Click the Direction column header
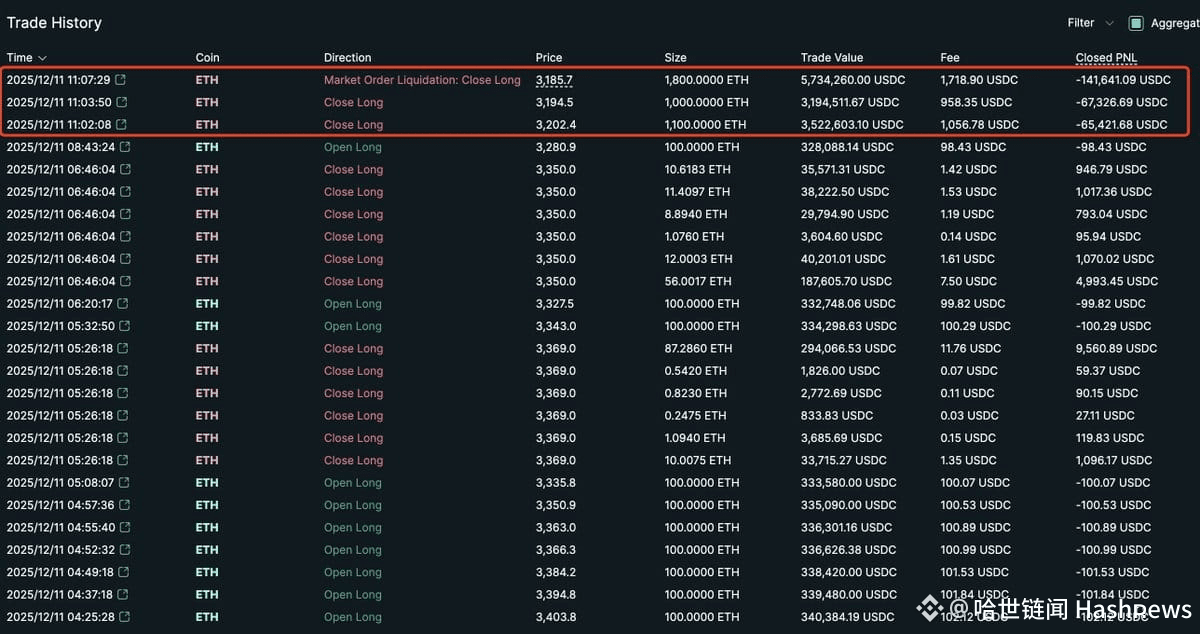 click(347, 58)
